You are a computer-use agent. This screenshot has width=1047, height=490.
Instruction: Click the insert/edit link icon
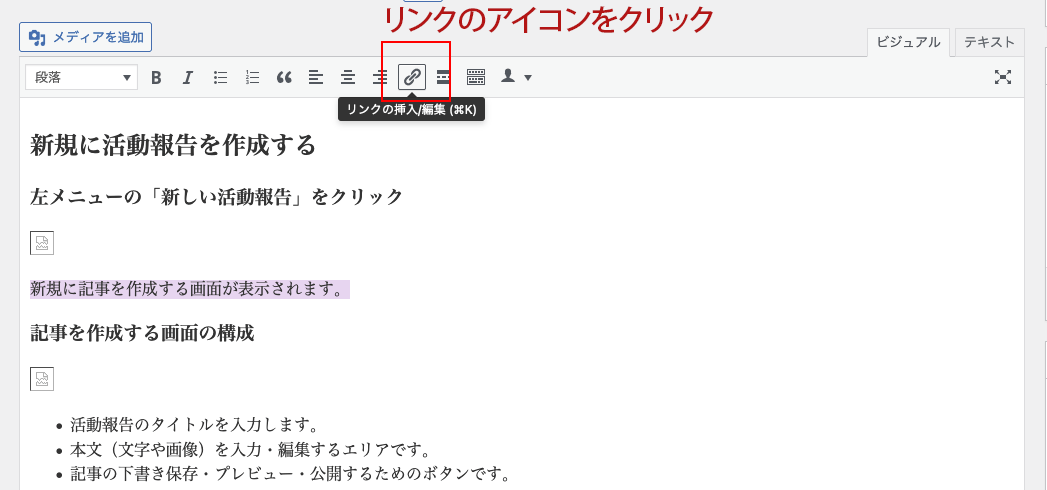coord(412,77)
